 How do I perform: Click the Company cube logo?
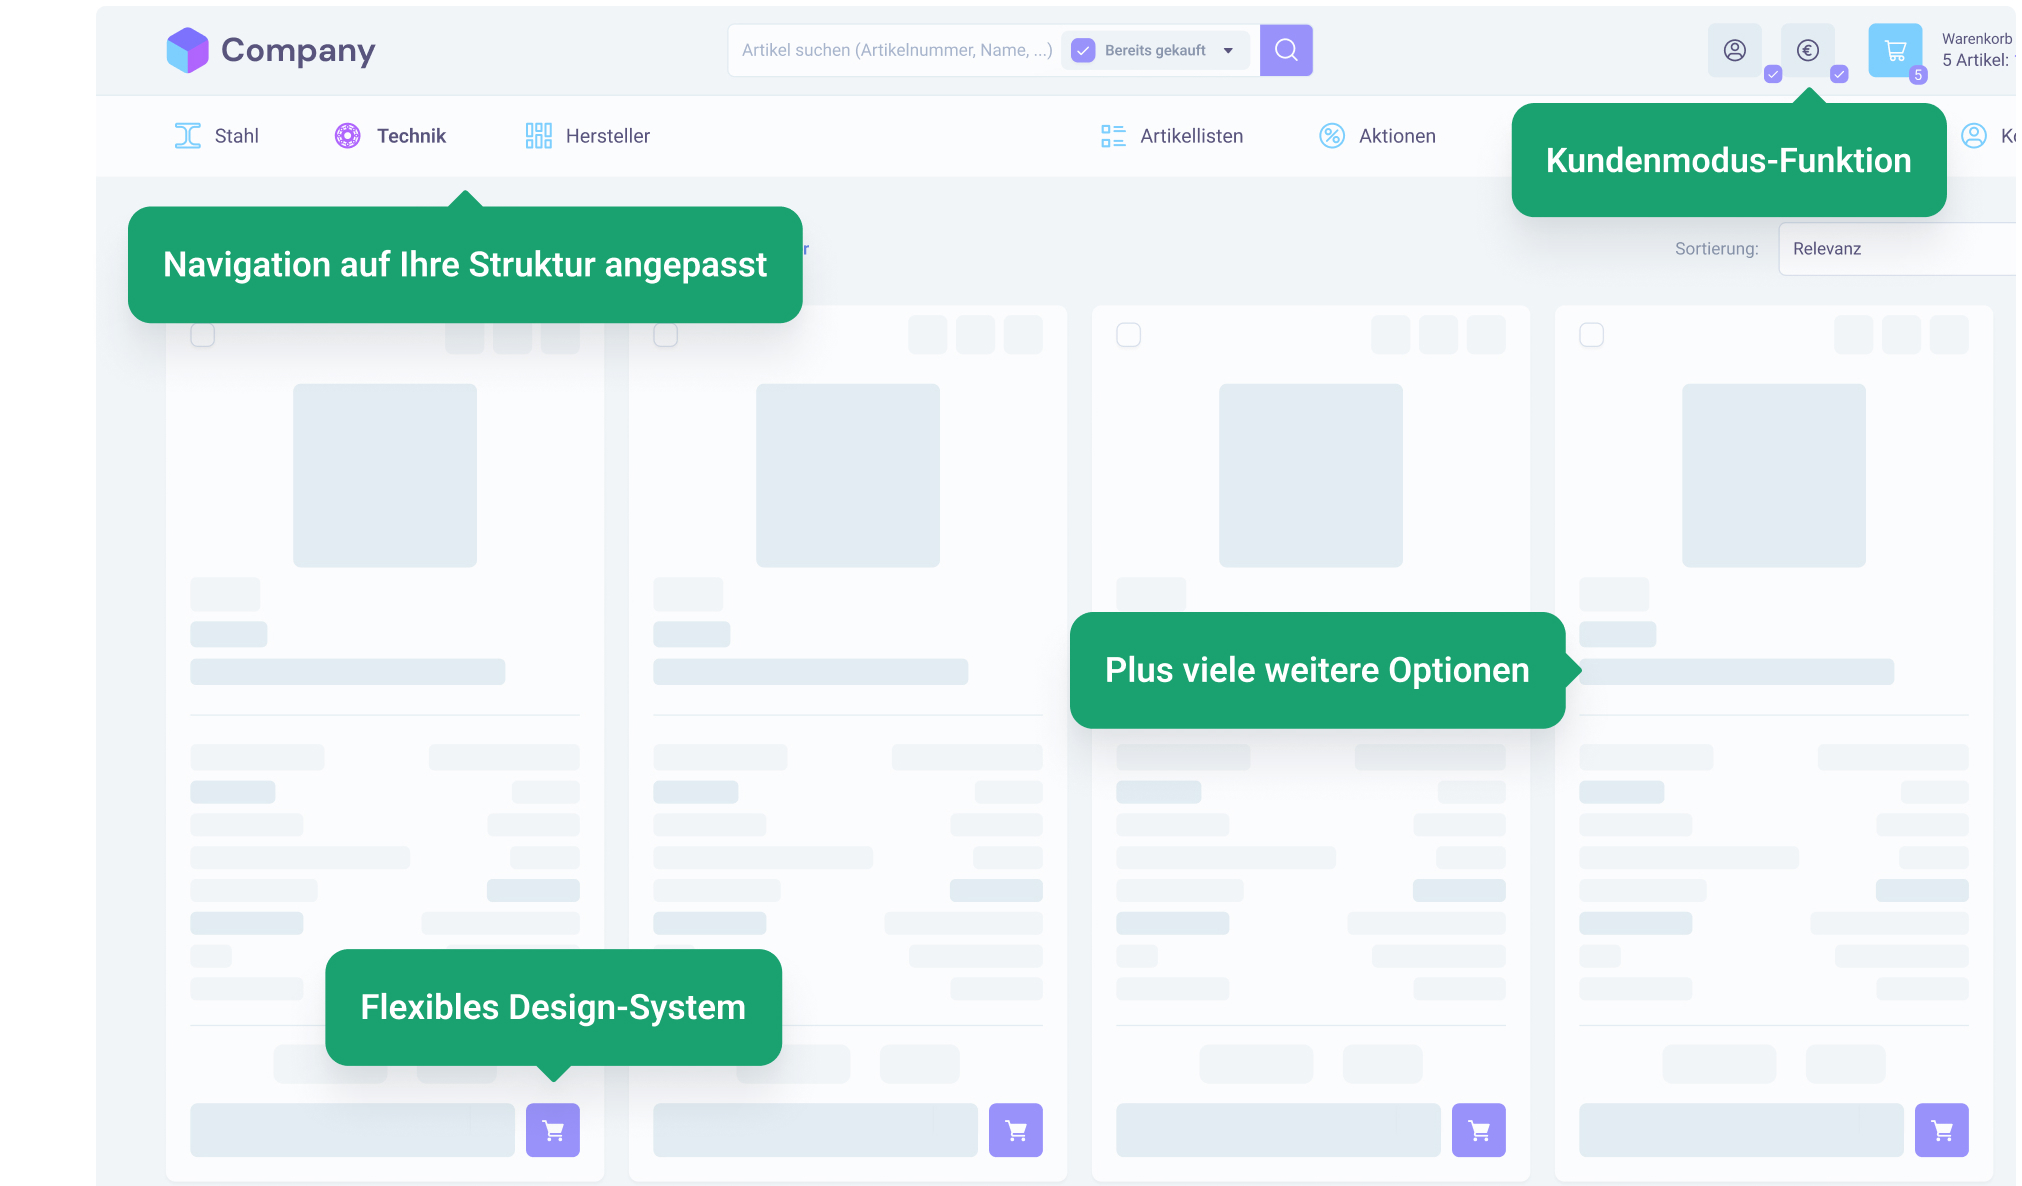tap(187, 50)
